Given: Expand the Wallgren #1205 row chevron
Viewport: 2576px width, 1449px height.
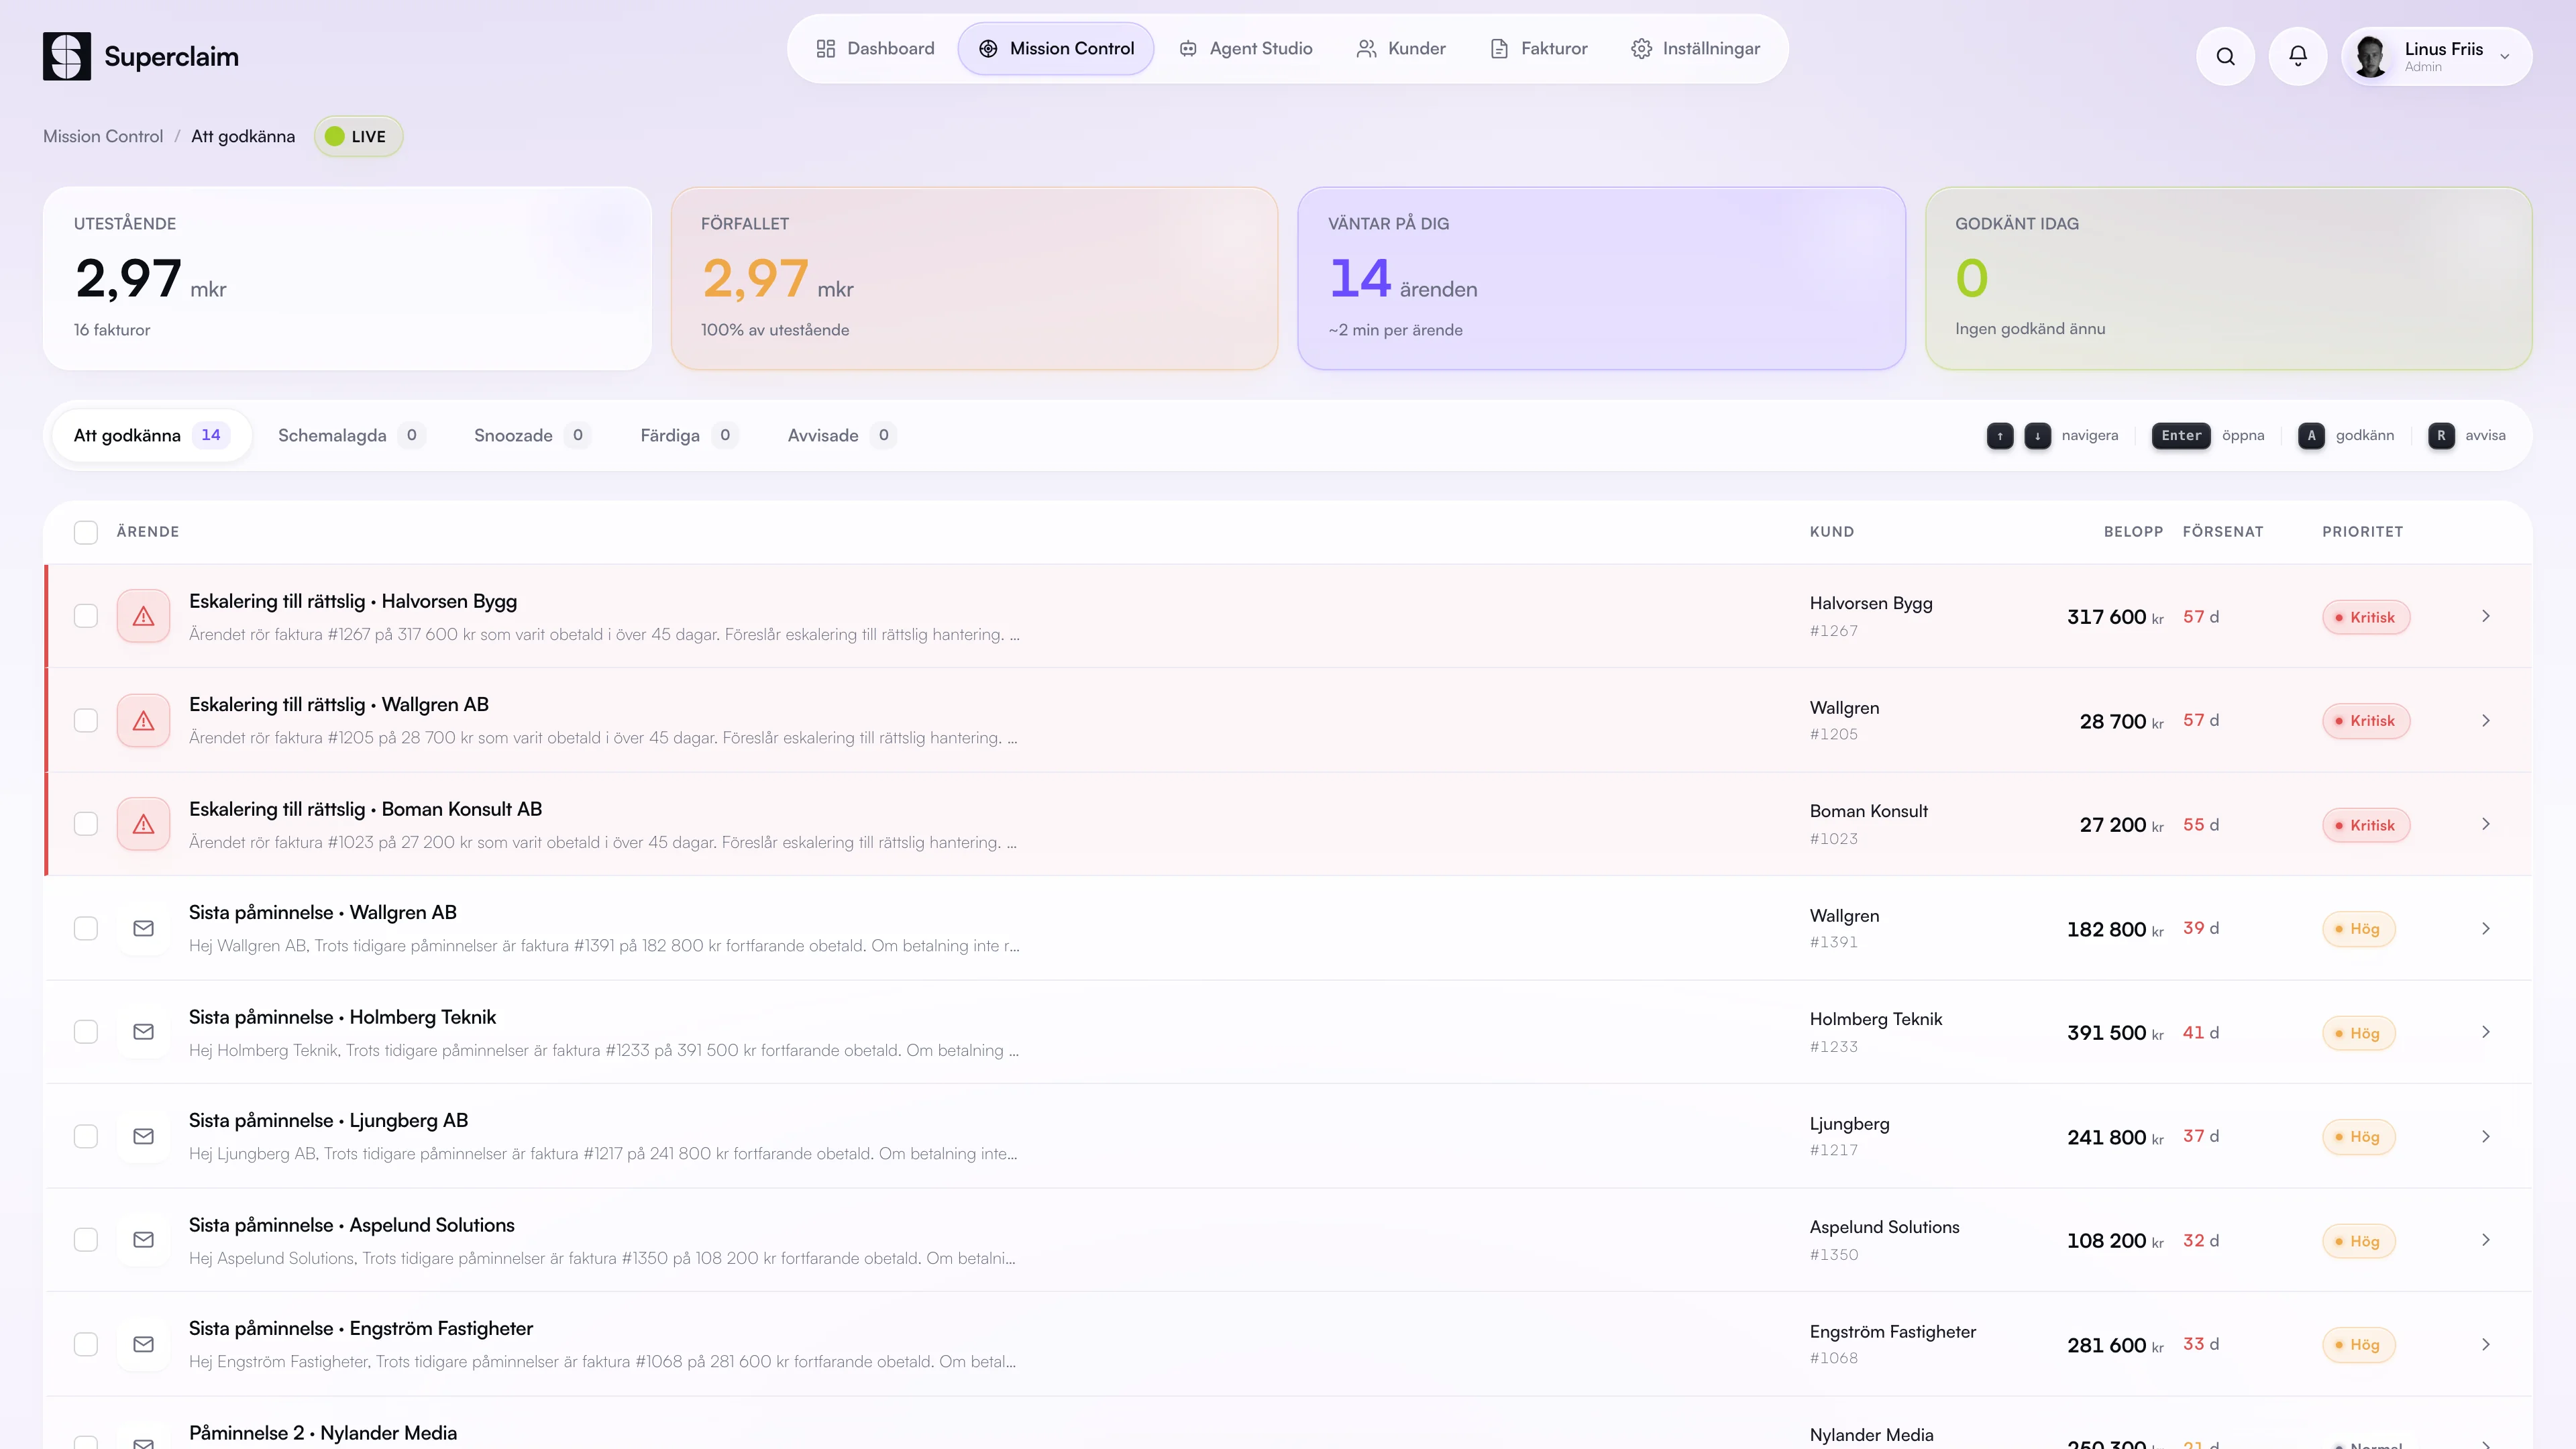Looking at the screenshot, I should 2486,720.
